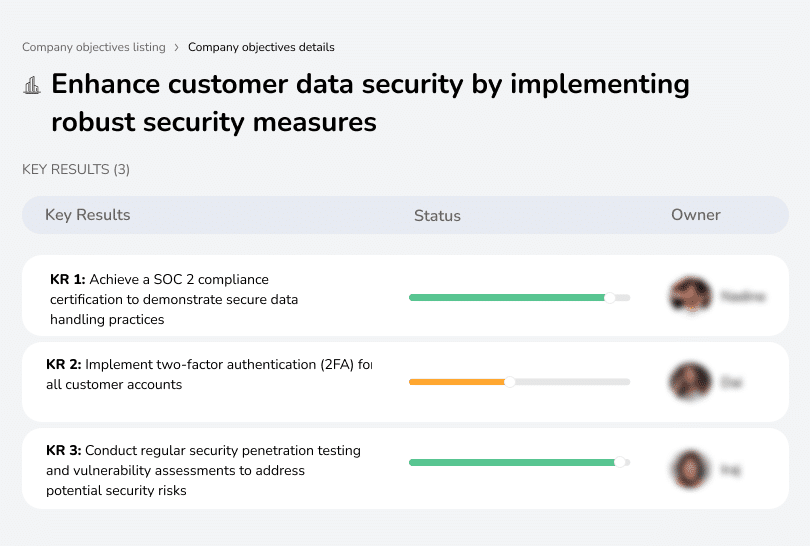Select Company objectives details breadcrumb

(x=261, y=47)
